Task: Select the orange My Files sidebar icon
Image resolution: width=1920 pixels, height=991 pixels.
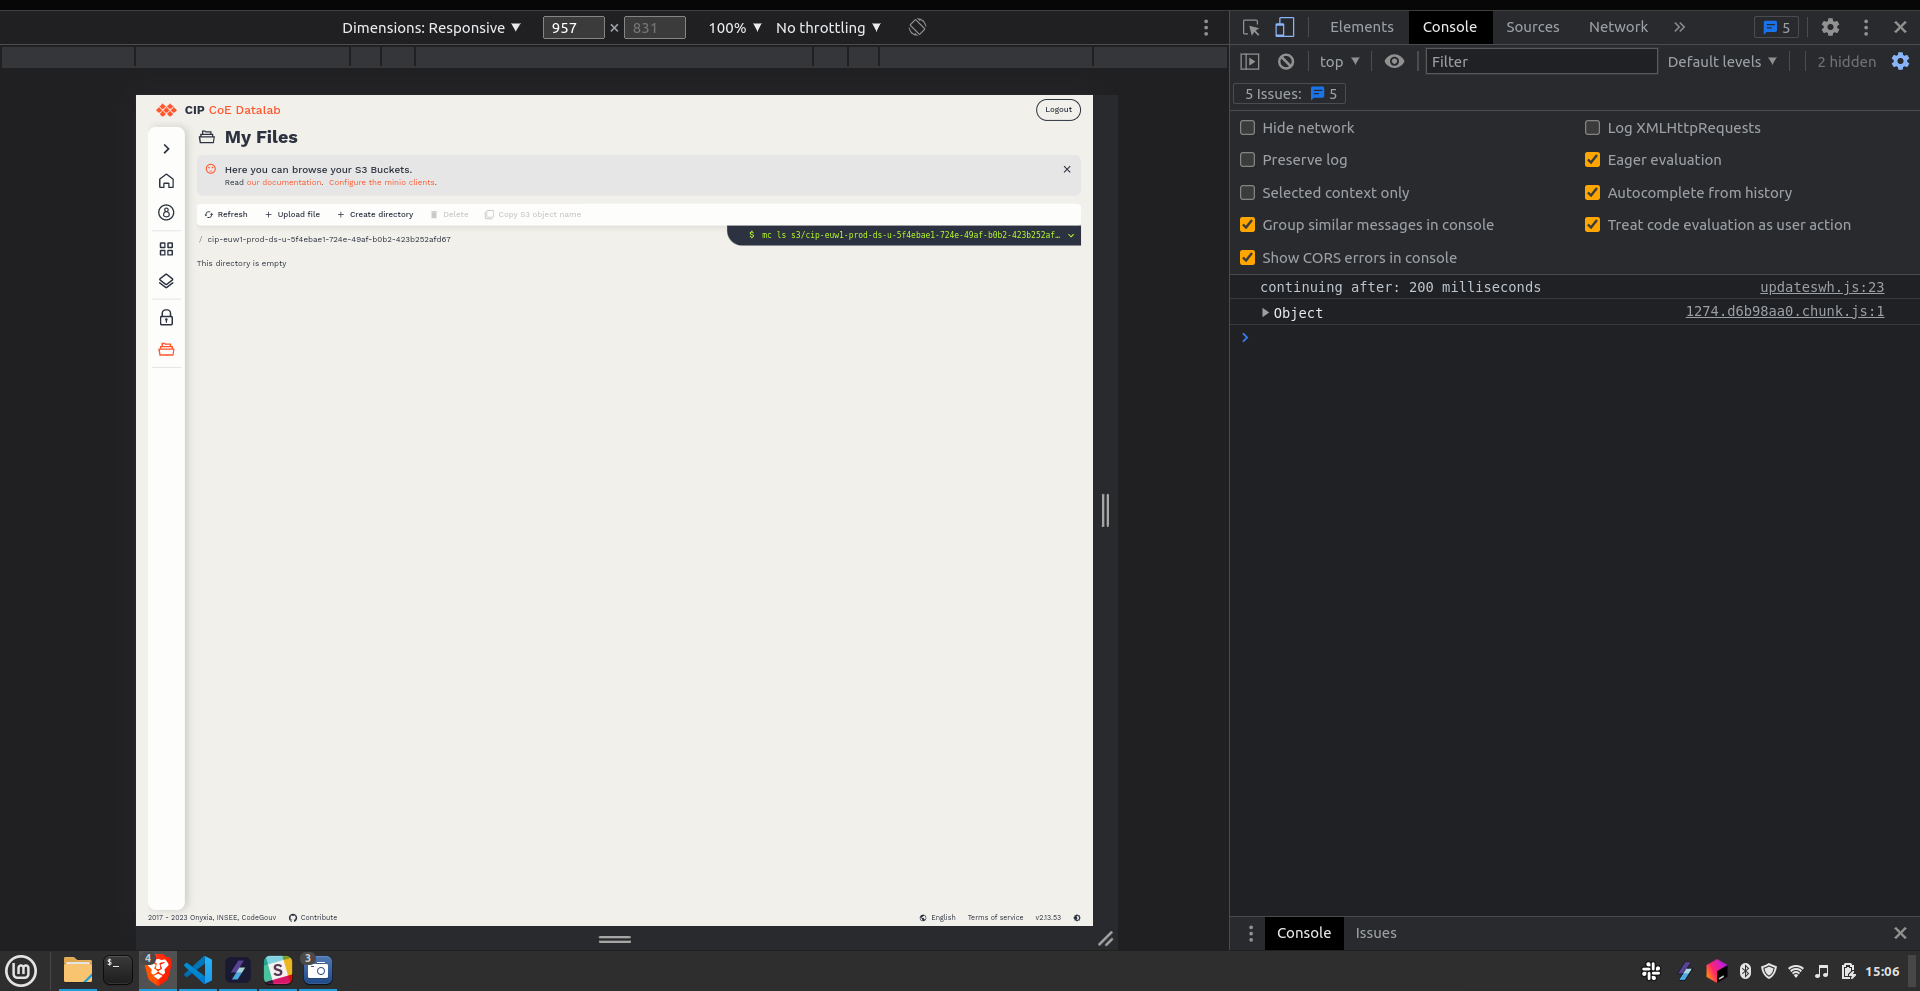Action: (166, 349)
